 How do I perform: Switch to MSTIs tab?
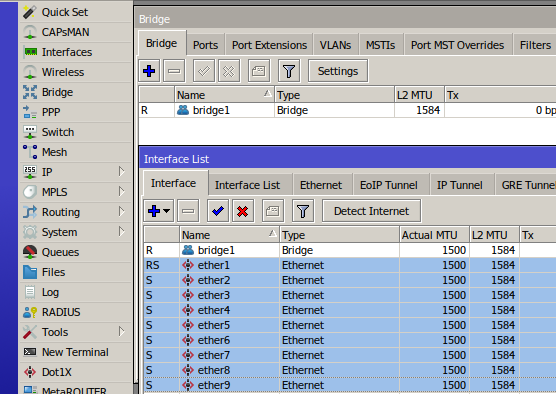pyautogui.click(x=380, y=45)
